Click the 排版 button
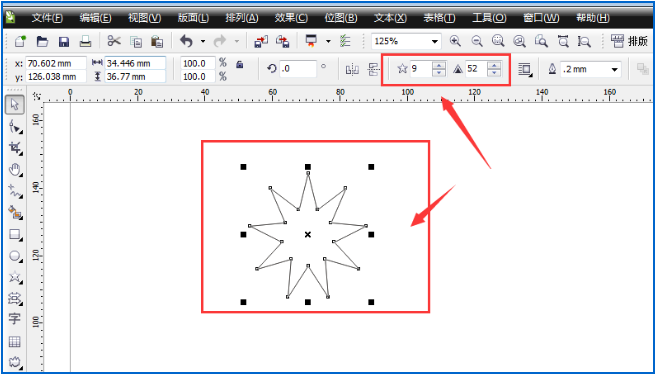 [x=629, y=41]
